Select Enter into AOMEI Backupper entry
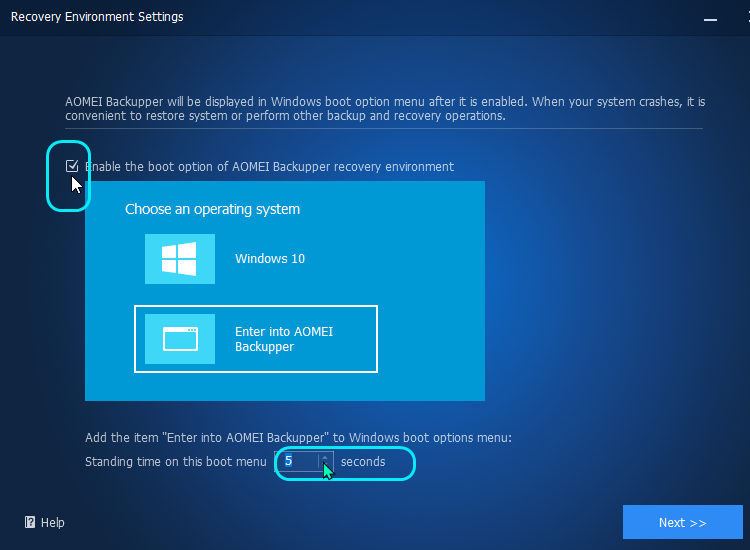This screenshot has height=550, width=750. pyautogui.click(x=256, y=339)
